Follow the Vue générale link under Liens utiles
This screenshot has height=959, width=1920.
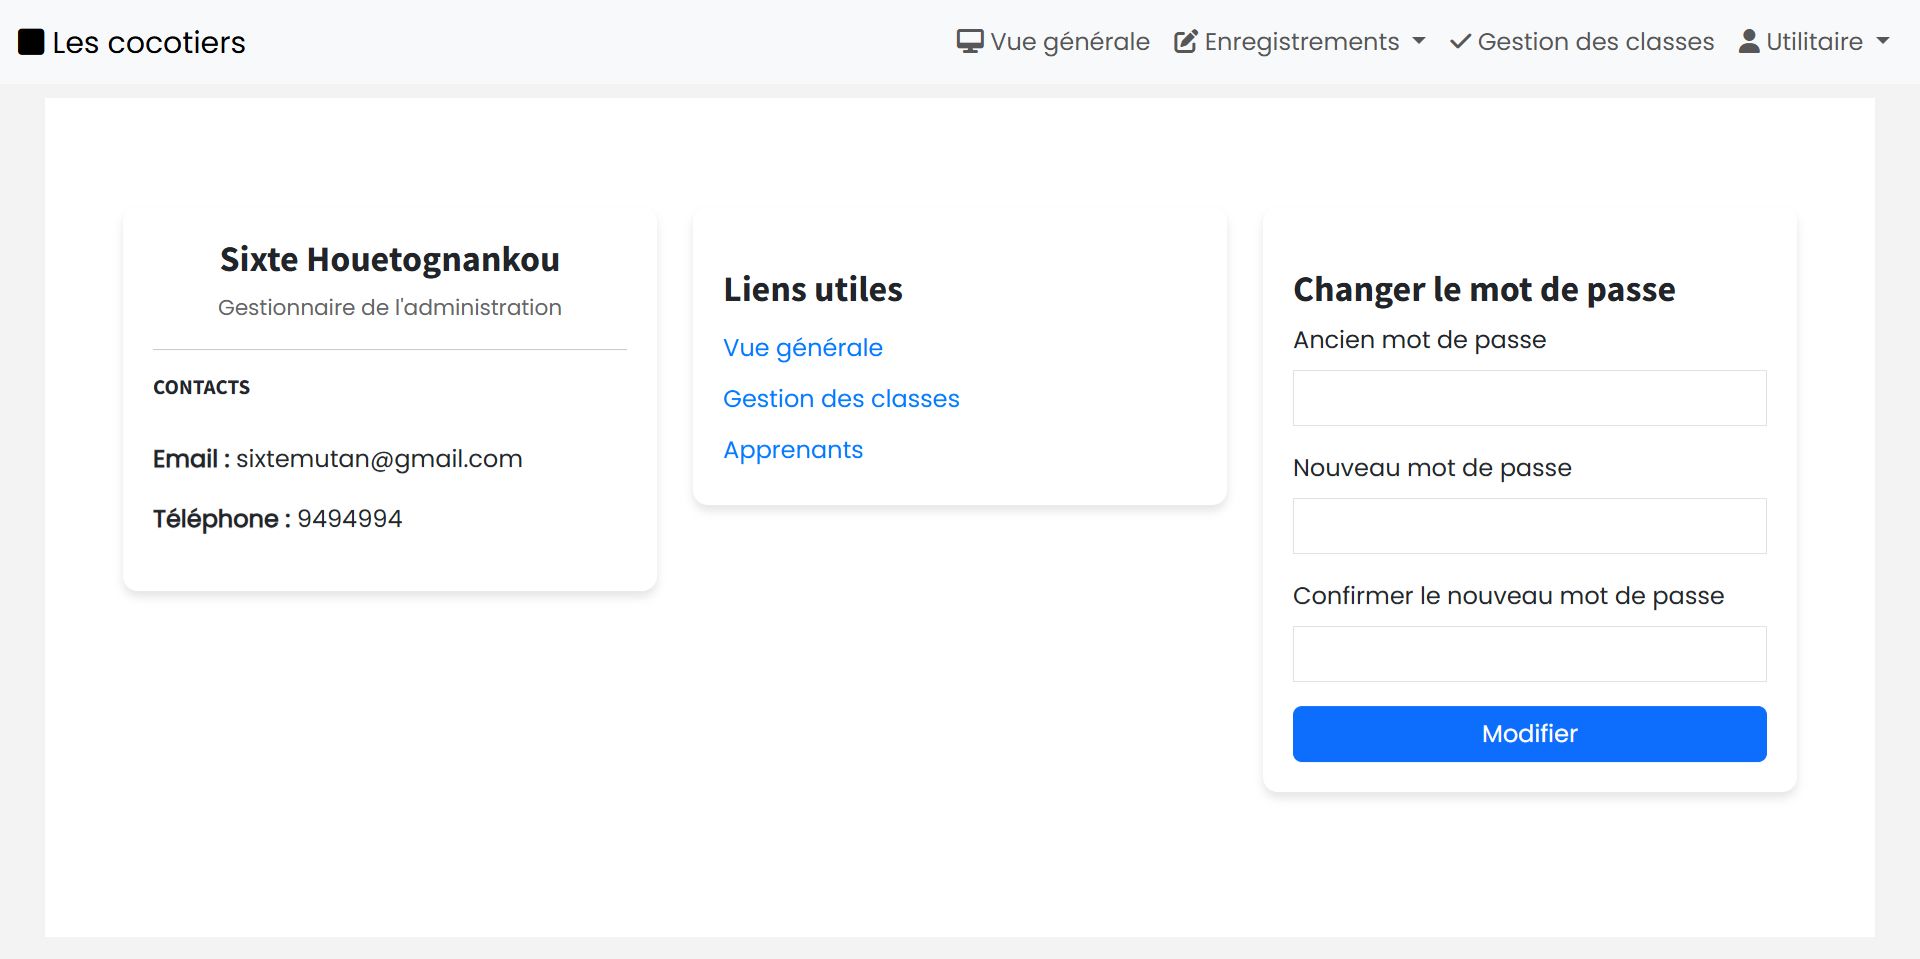[x=803, y=348]
